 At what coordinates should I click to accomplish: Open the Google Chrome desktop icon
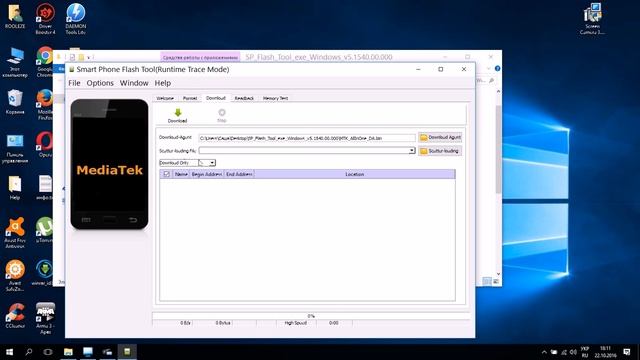[44, 61]
